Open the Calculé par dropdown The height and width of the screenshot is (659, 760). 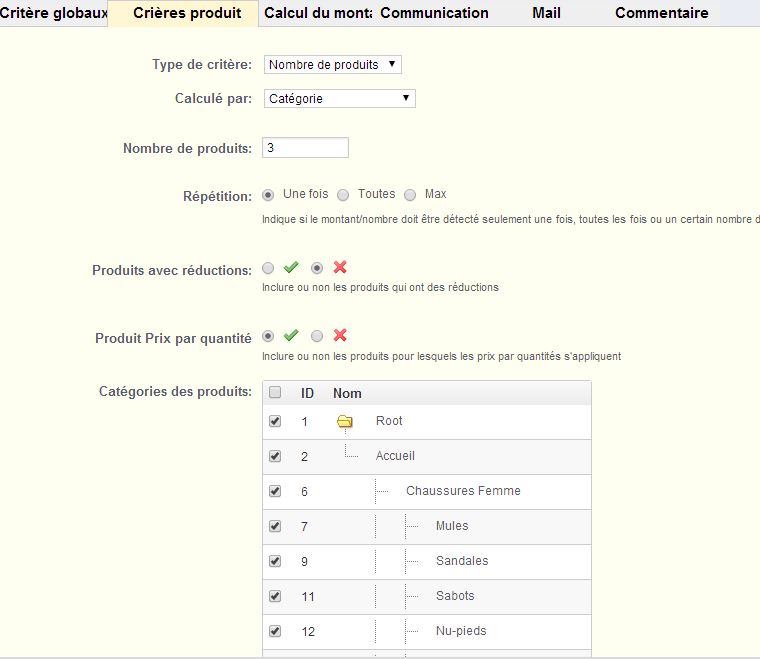tap(339, 98)
